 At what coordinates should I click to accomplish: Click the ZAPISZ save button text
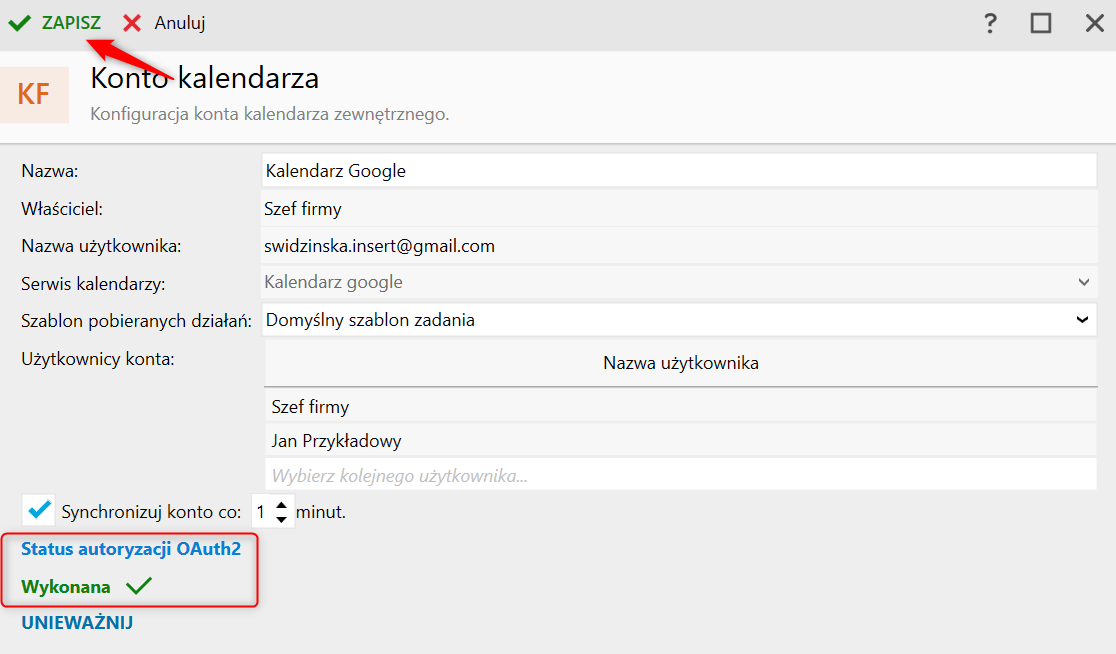point(71,23)
